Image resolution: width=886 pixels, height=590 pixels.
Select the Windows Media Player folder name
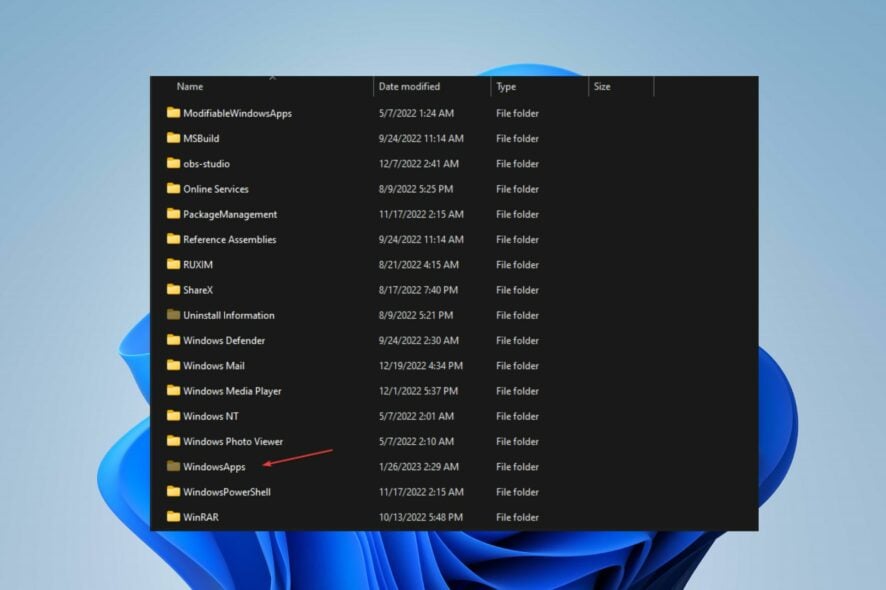point(232,391)
